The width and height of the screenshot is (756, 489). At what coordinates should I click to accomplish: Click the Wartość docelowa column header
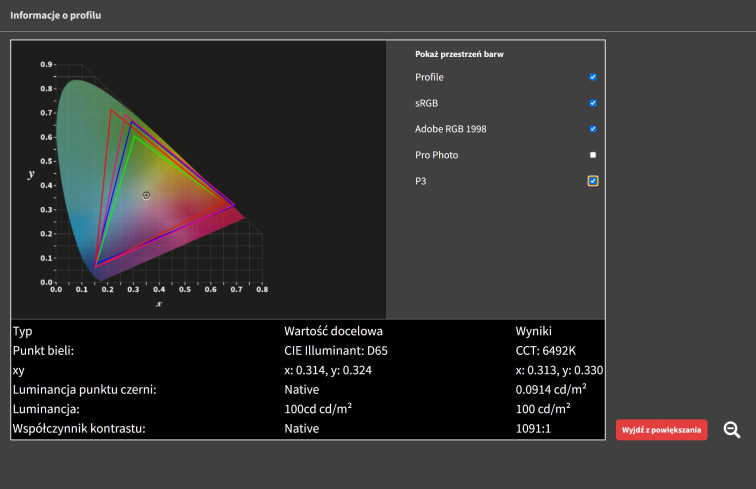point(334,331)
